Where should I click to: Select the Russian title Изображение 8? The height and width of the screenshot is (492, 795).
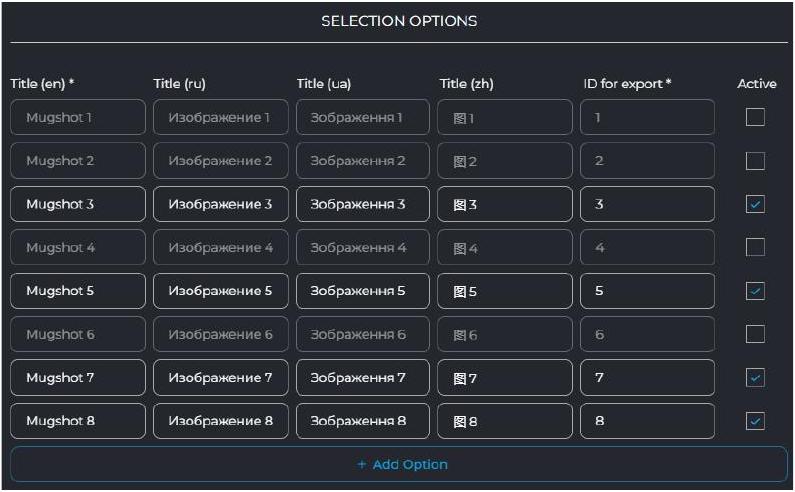pyautogui.click(x=221, y=421)
